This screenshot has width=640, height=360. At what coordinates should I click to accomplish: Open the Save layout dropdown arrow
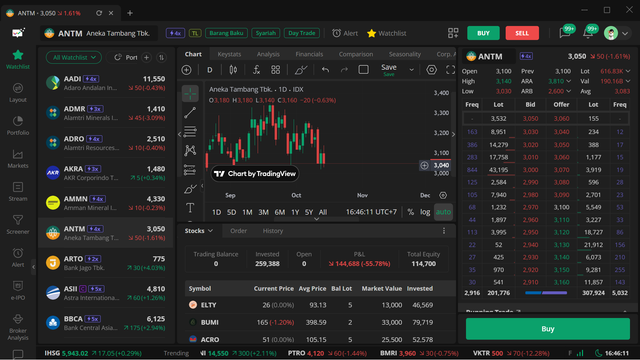(x=411, y=70)
